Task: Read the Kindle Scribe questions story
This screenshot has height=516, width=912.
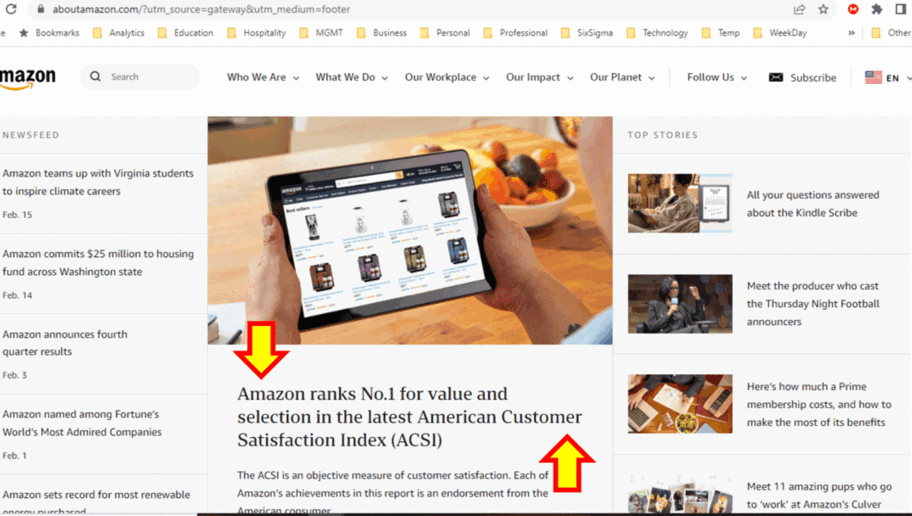Action: click(x=813, y=204)
